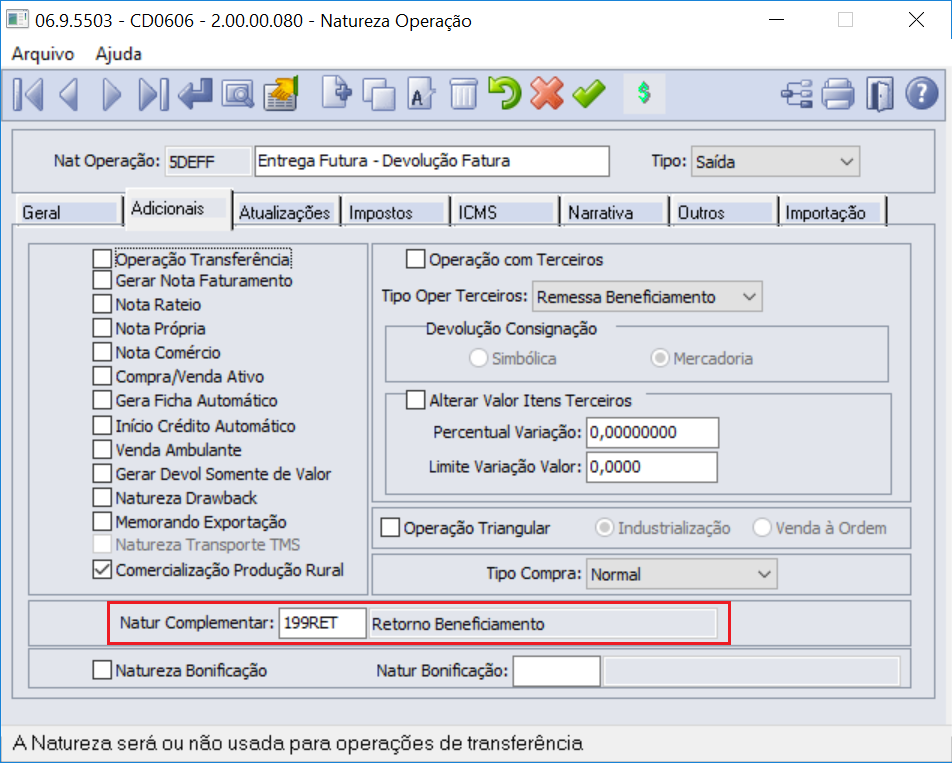Cancel with the red X icon
952x763 pixels.
click(x=546, y=93)
